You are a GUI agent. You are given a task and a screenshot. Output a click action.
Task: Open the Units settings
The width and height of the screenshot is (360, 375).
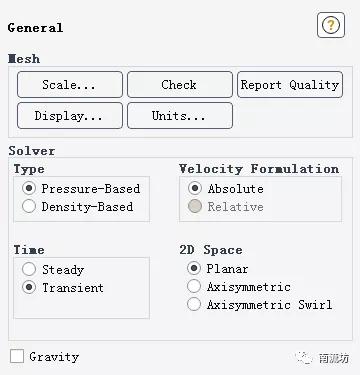(x=180, y=116)
